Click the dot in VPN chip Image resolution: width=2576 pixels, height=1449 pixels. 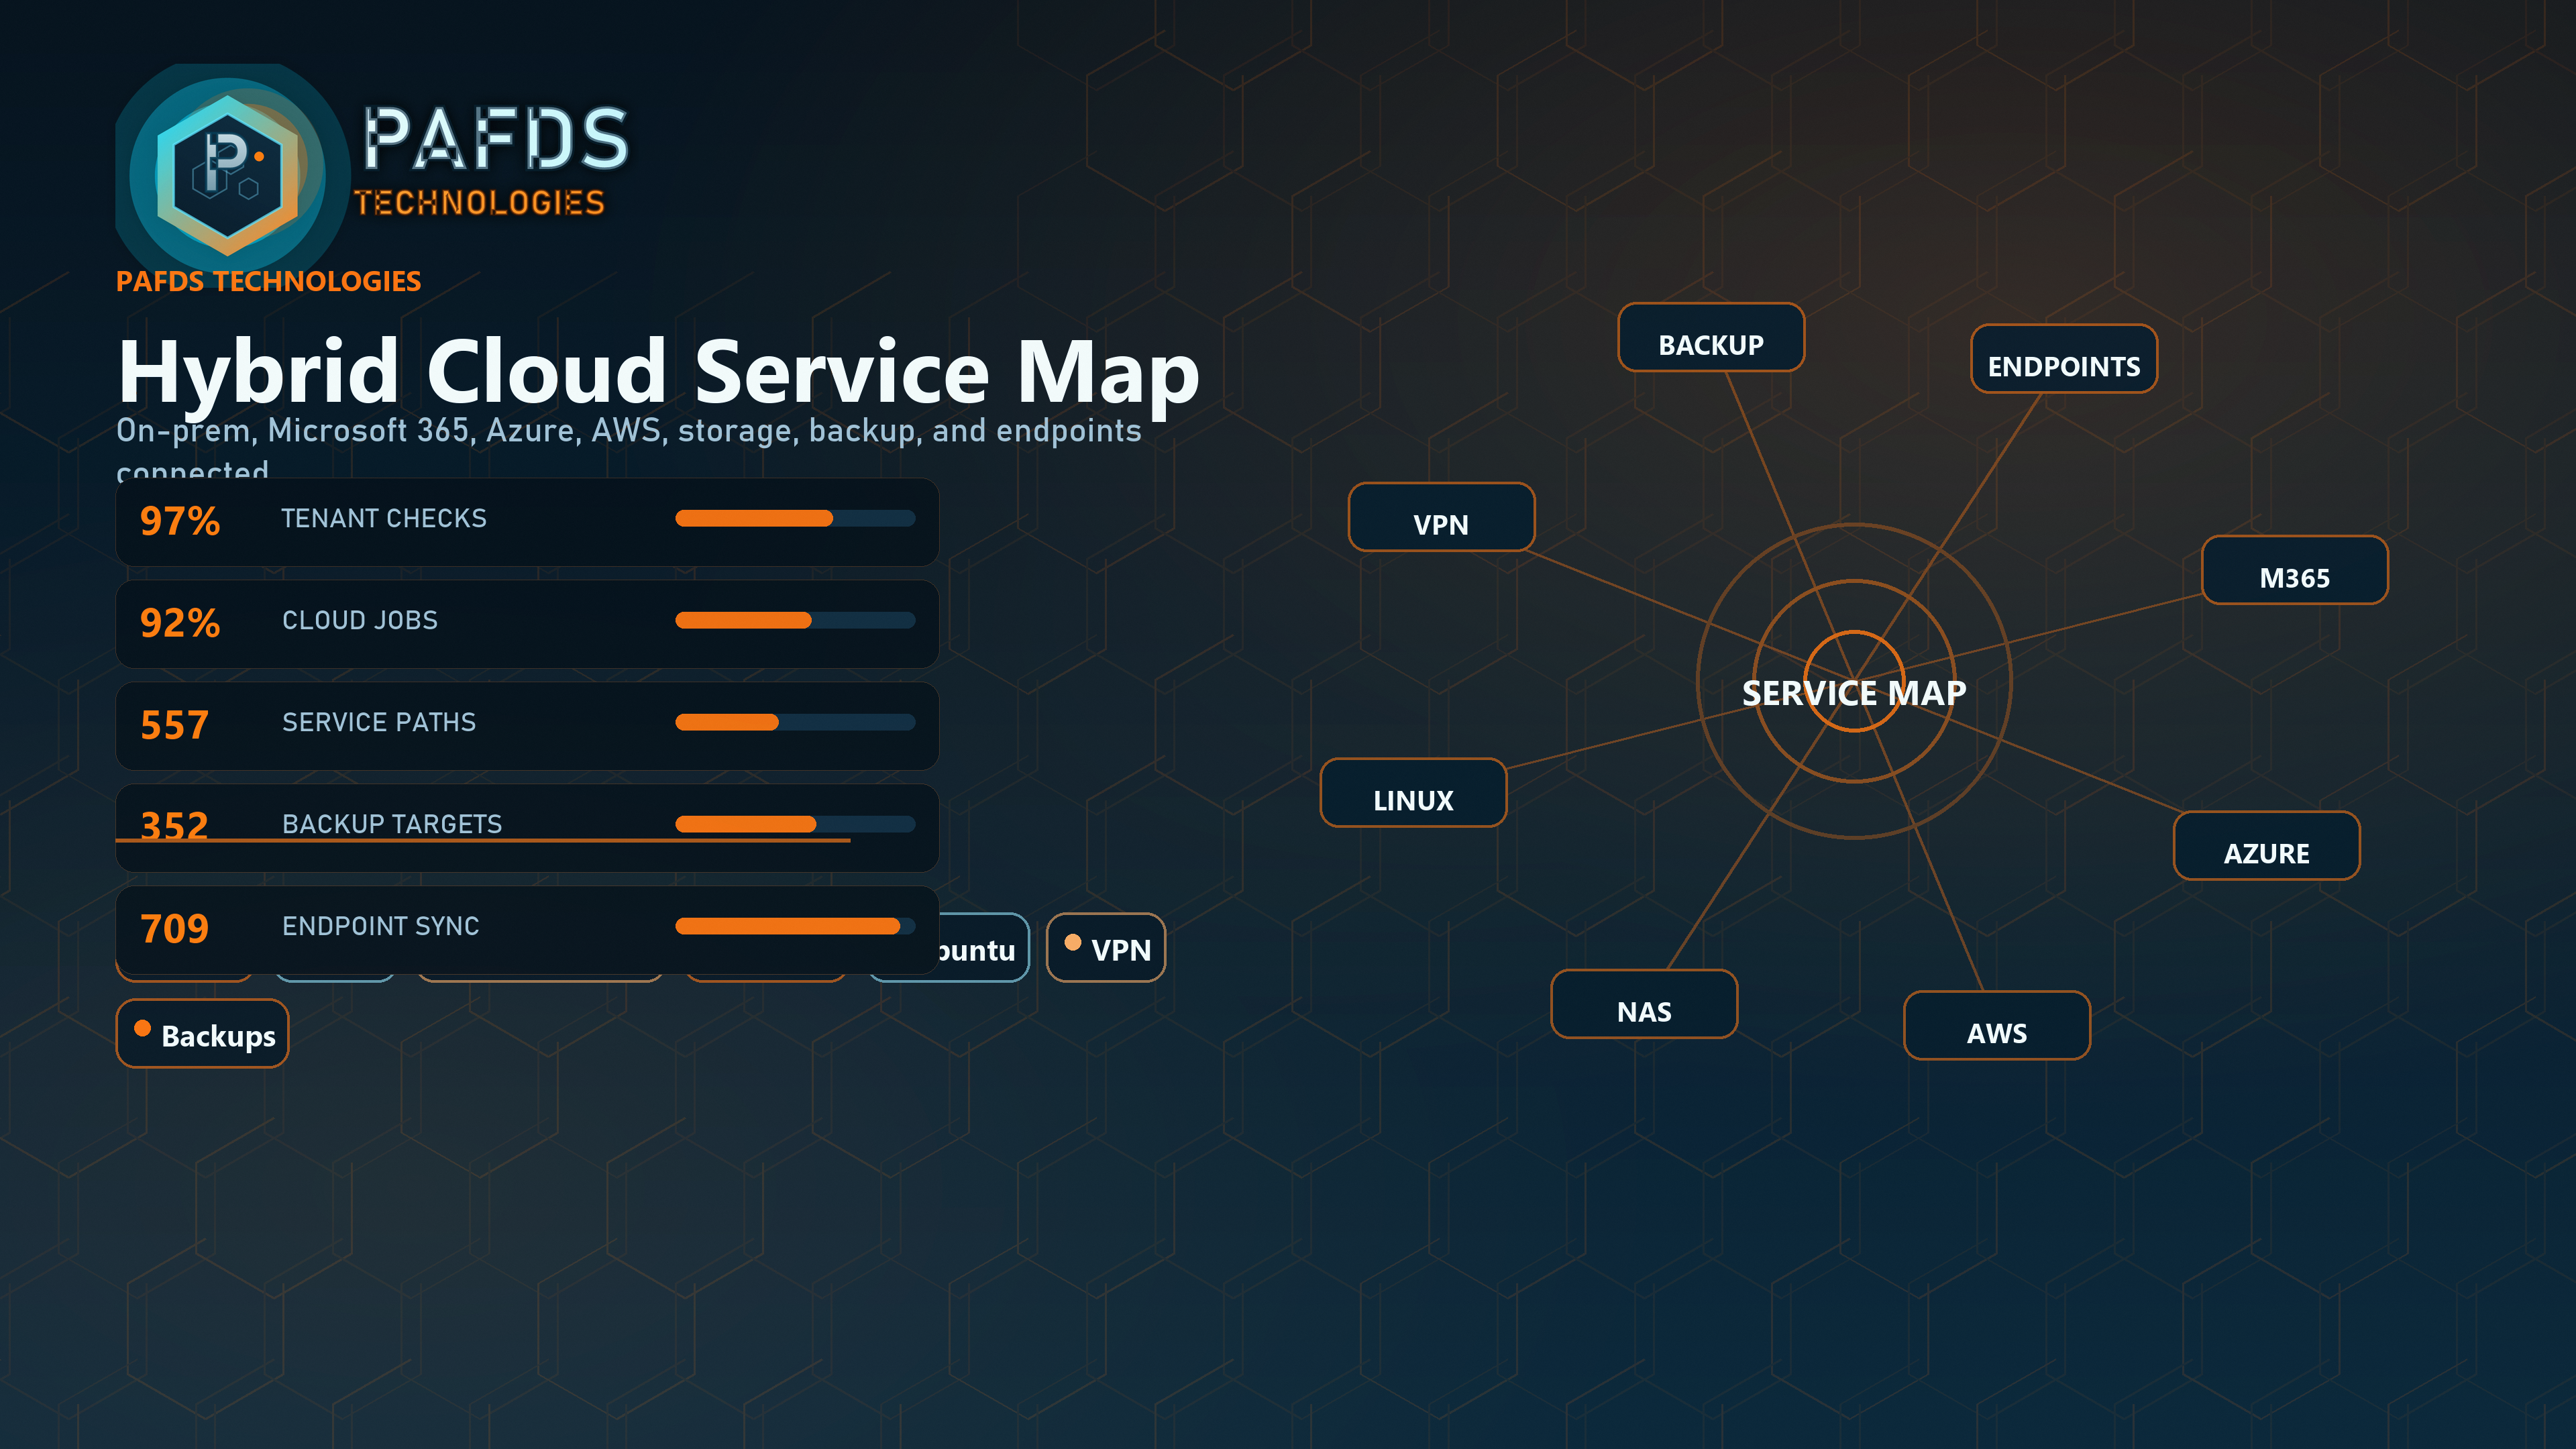(1072, 942)
